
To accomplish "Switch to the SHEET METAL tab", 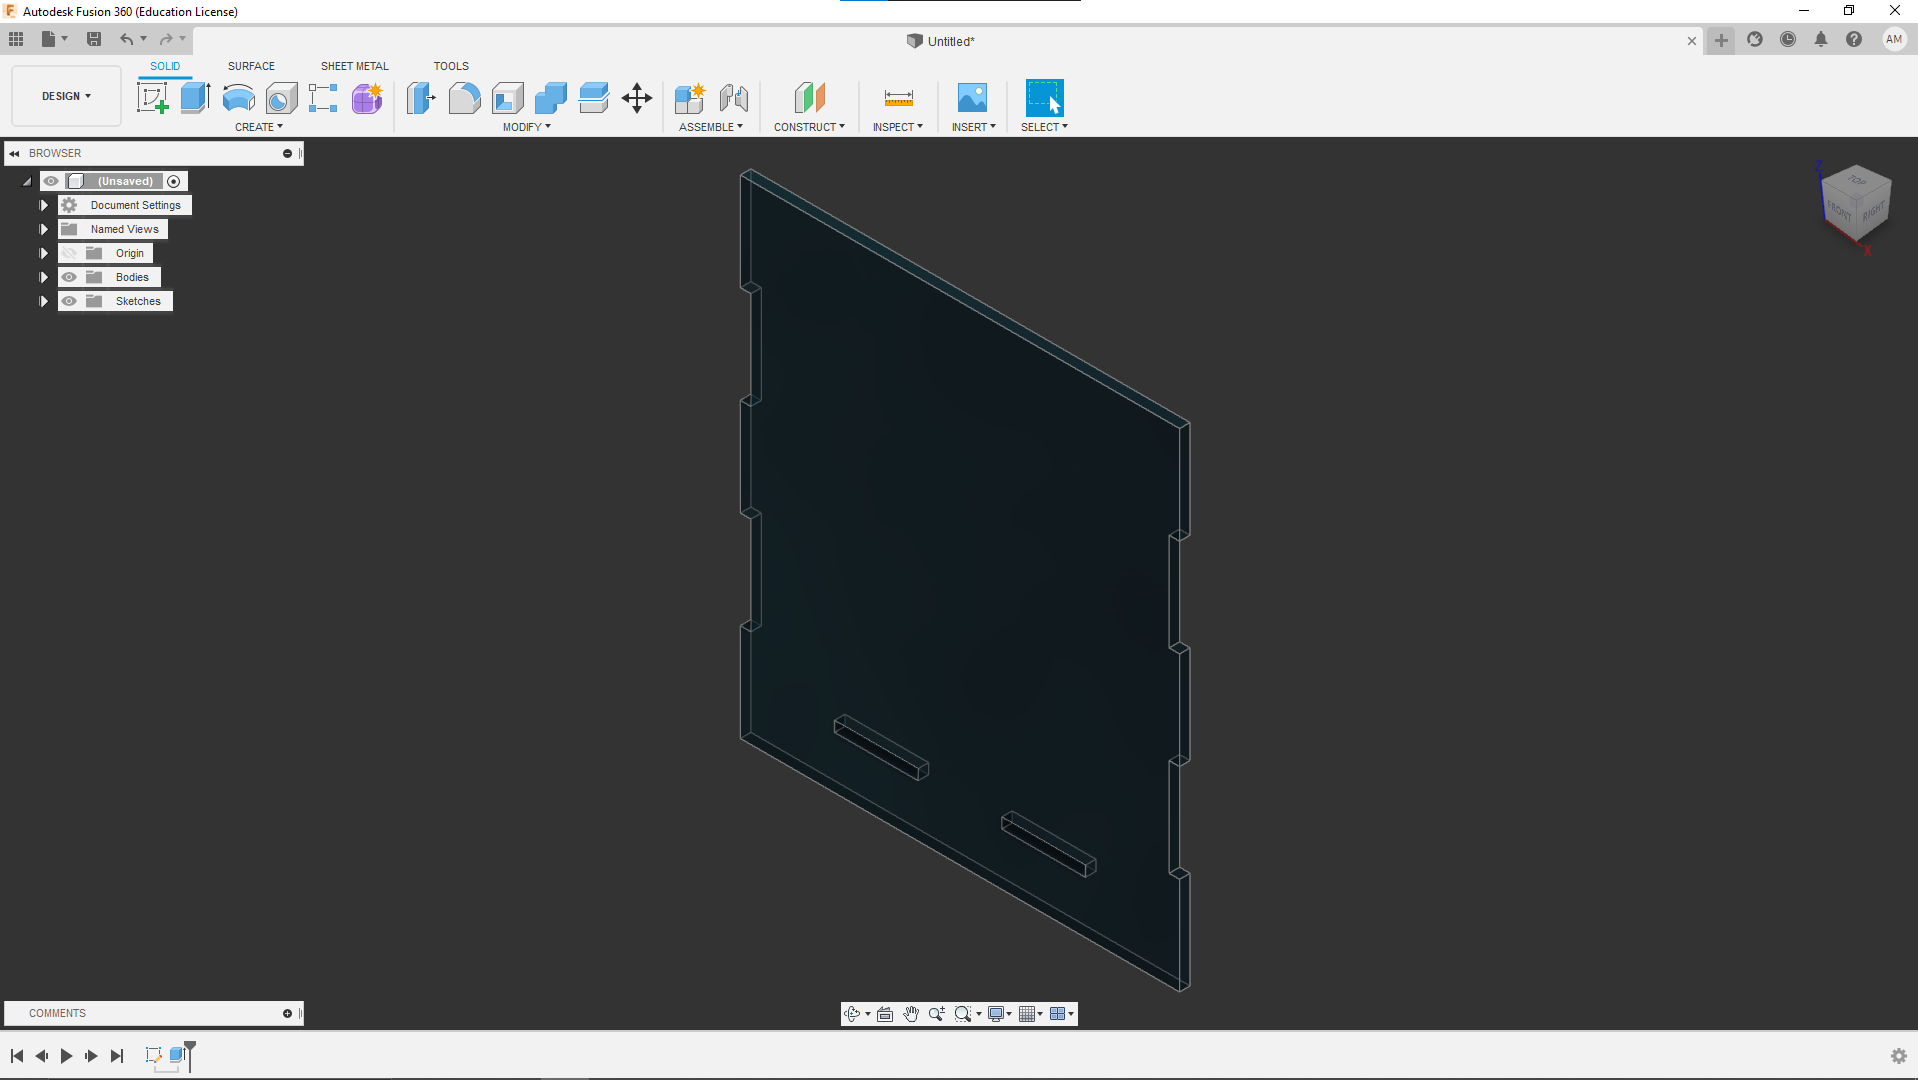I will click(x=355, y=66).
